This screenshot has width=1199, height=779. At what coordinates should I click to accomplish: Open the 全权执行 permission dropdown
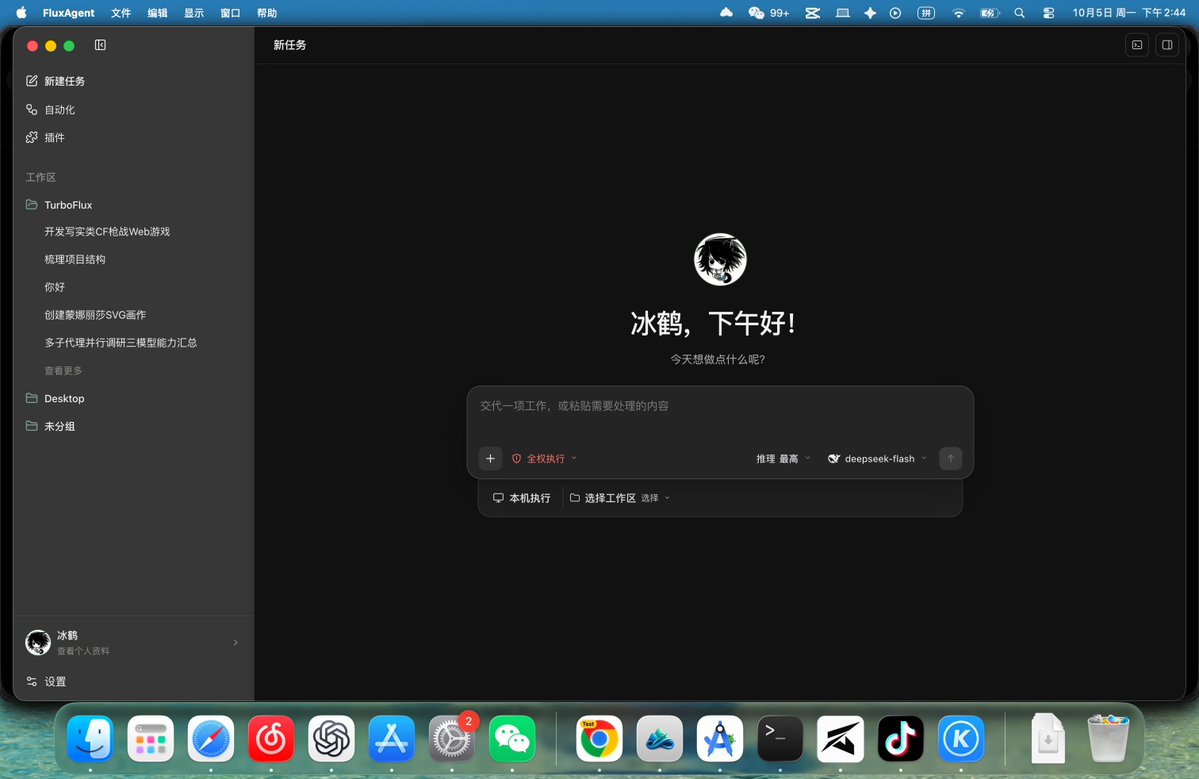[544, 459]
